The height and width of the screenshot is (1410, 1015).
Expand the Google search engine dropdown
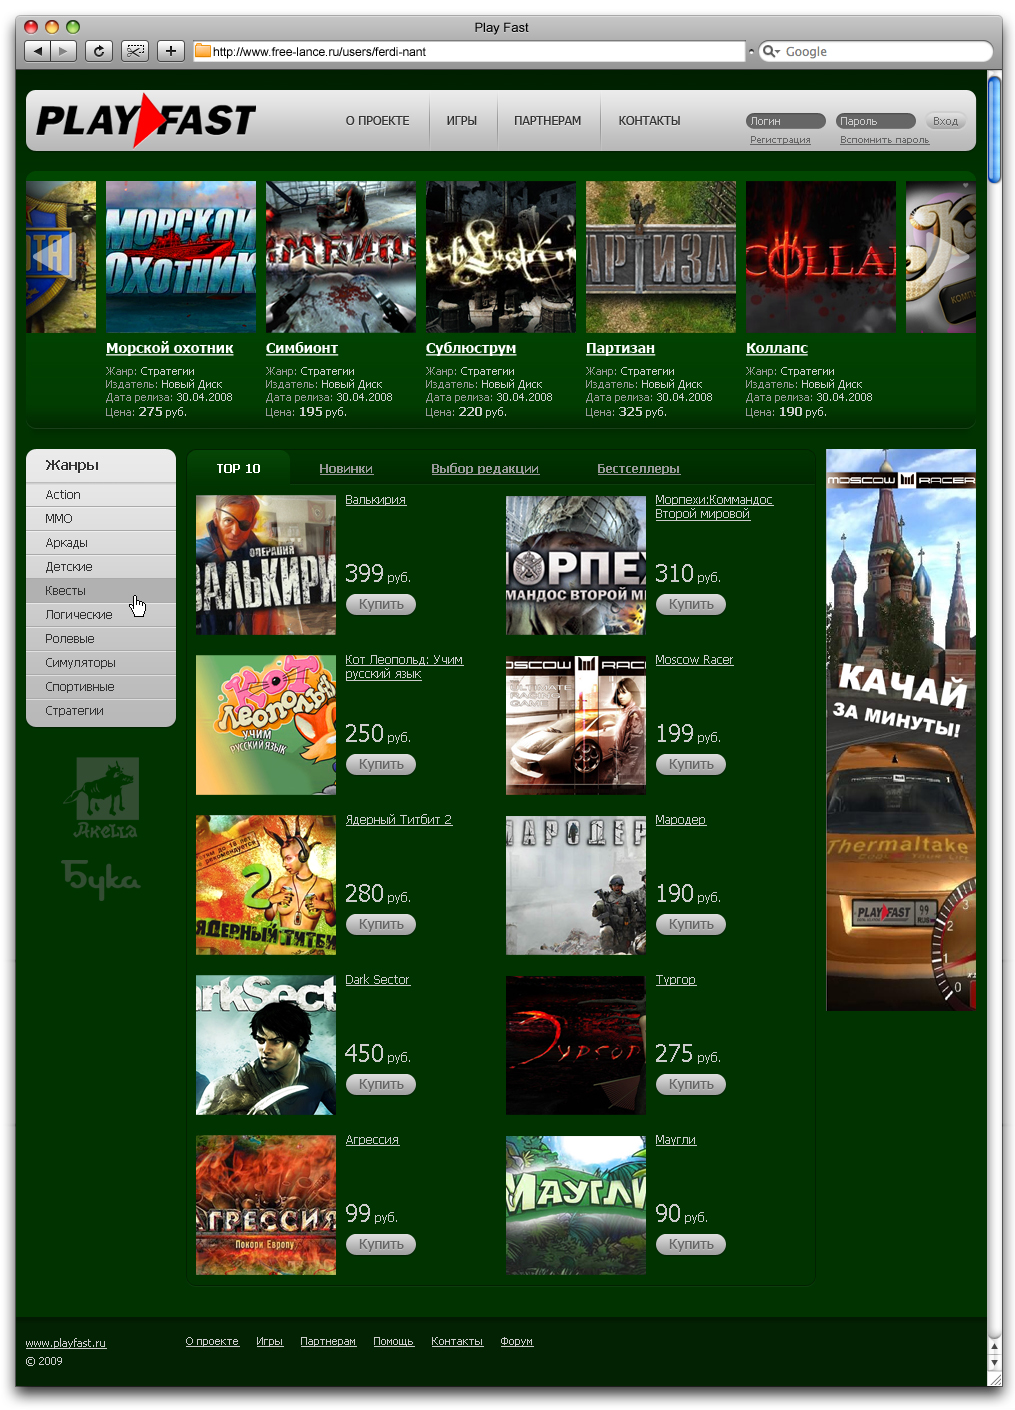click(x=770, y=51)
